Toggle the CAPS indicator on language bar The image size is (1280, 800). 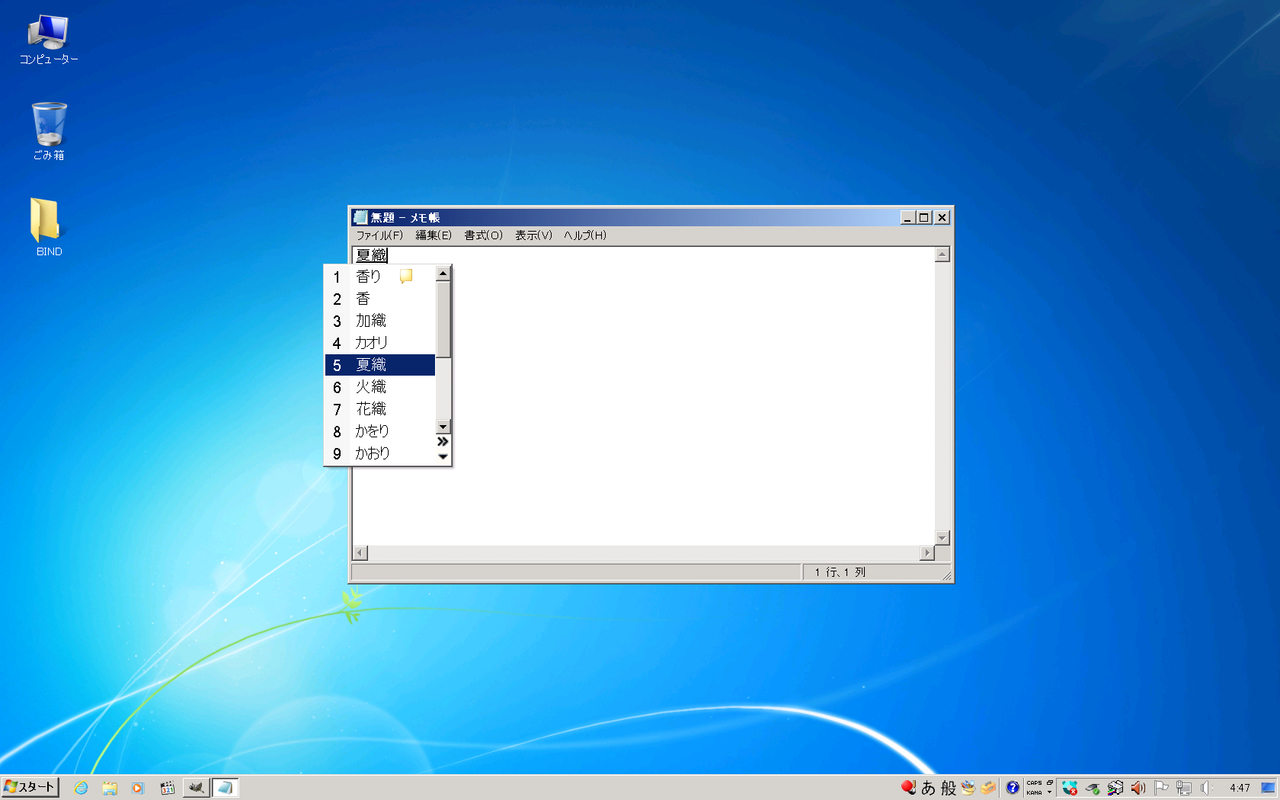point(1034,783)
